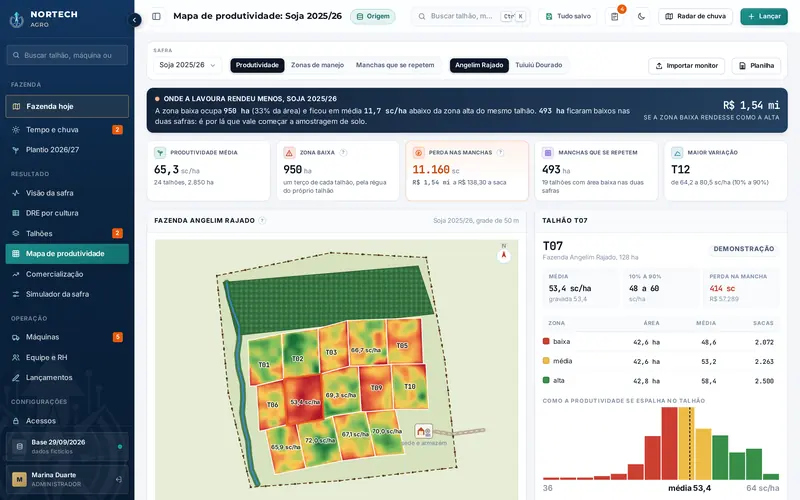The image size is (800, 500).
Task: Switch to dark mode with moon icon
Action: tap(641, 16)
